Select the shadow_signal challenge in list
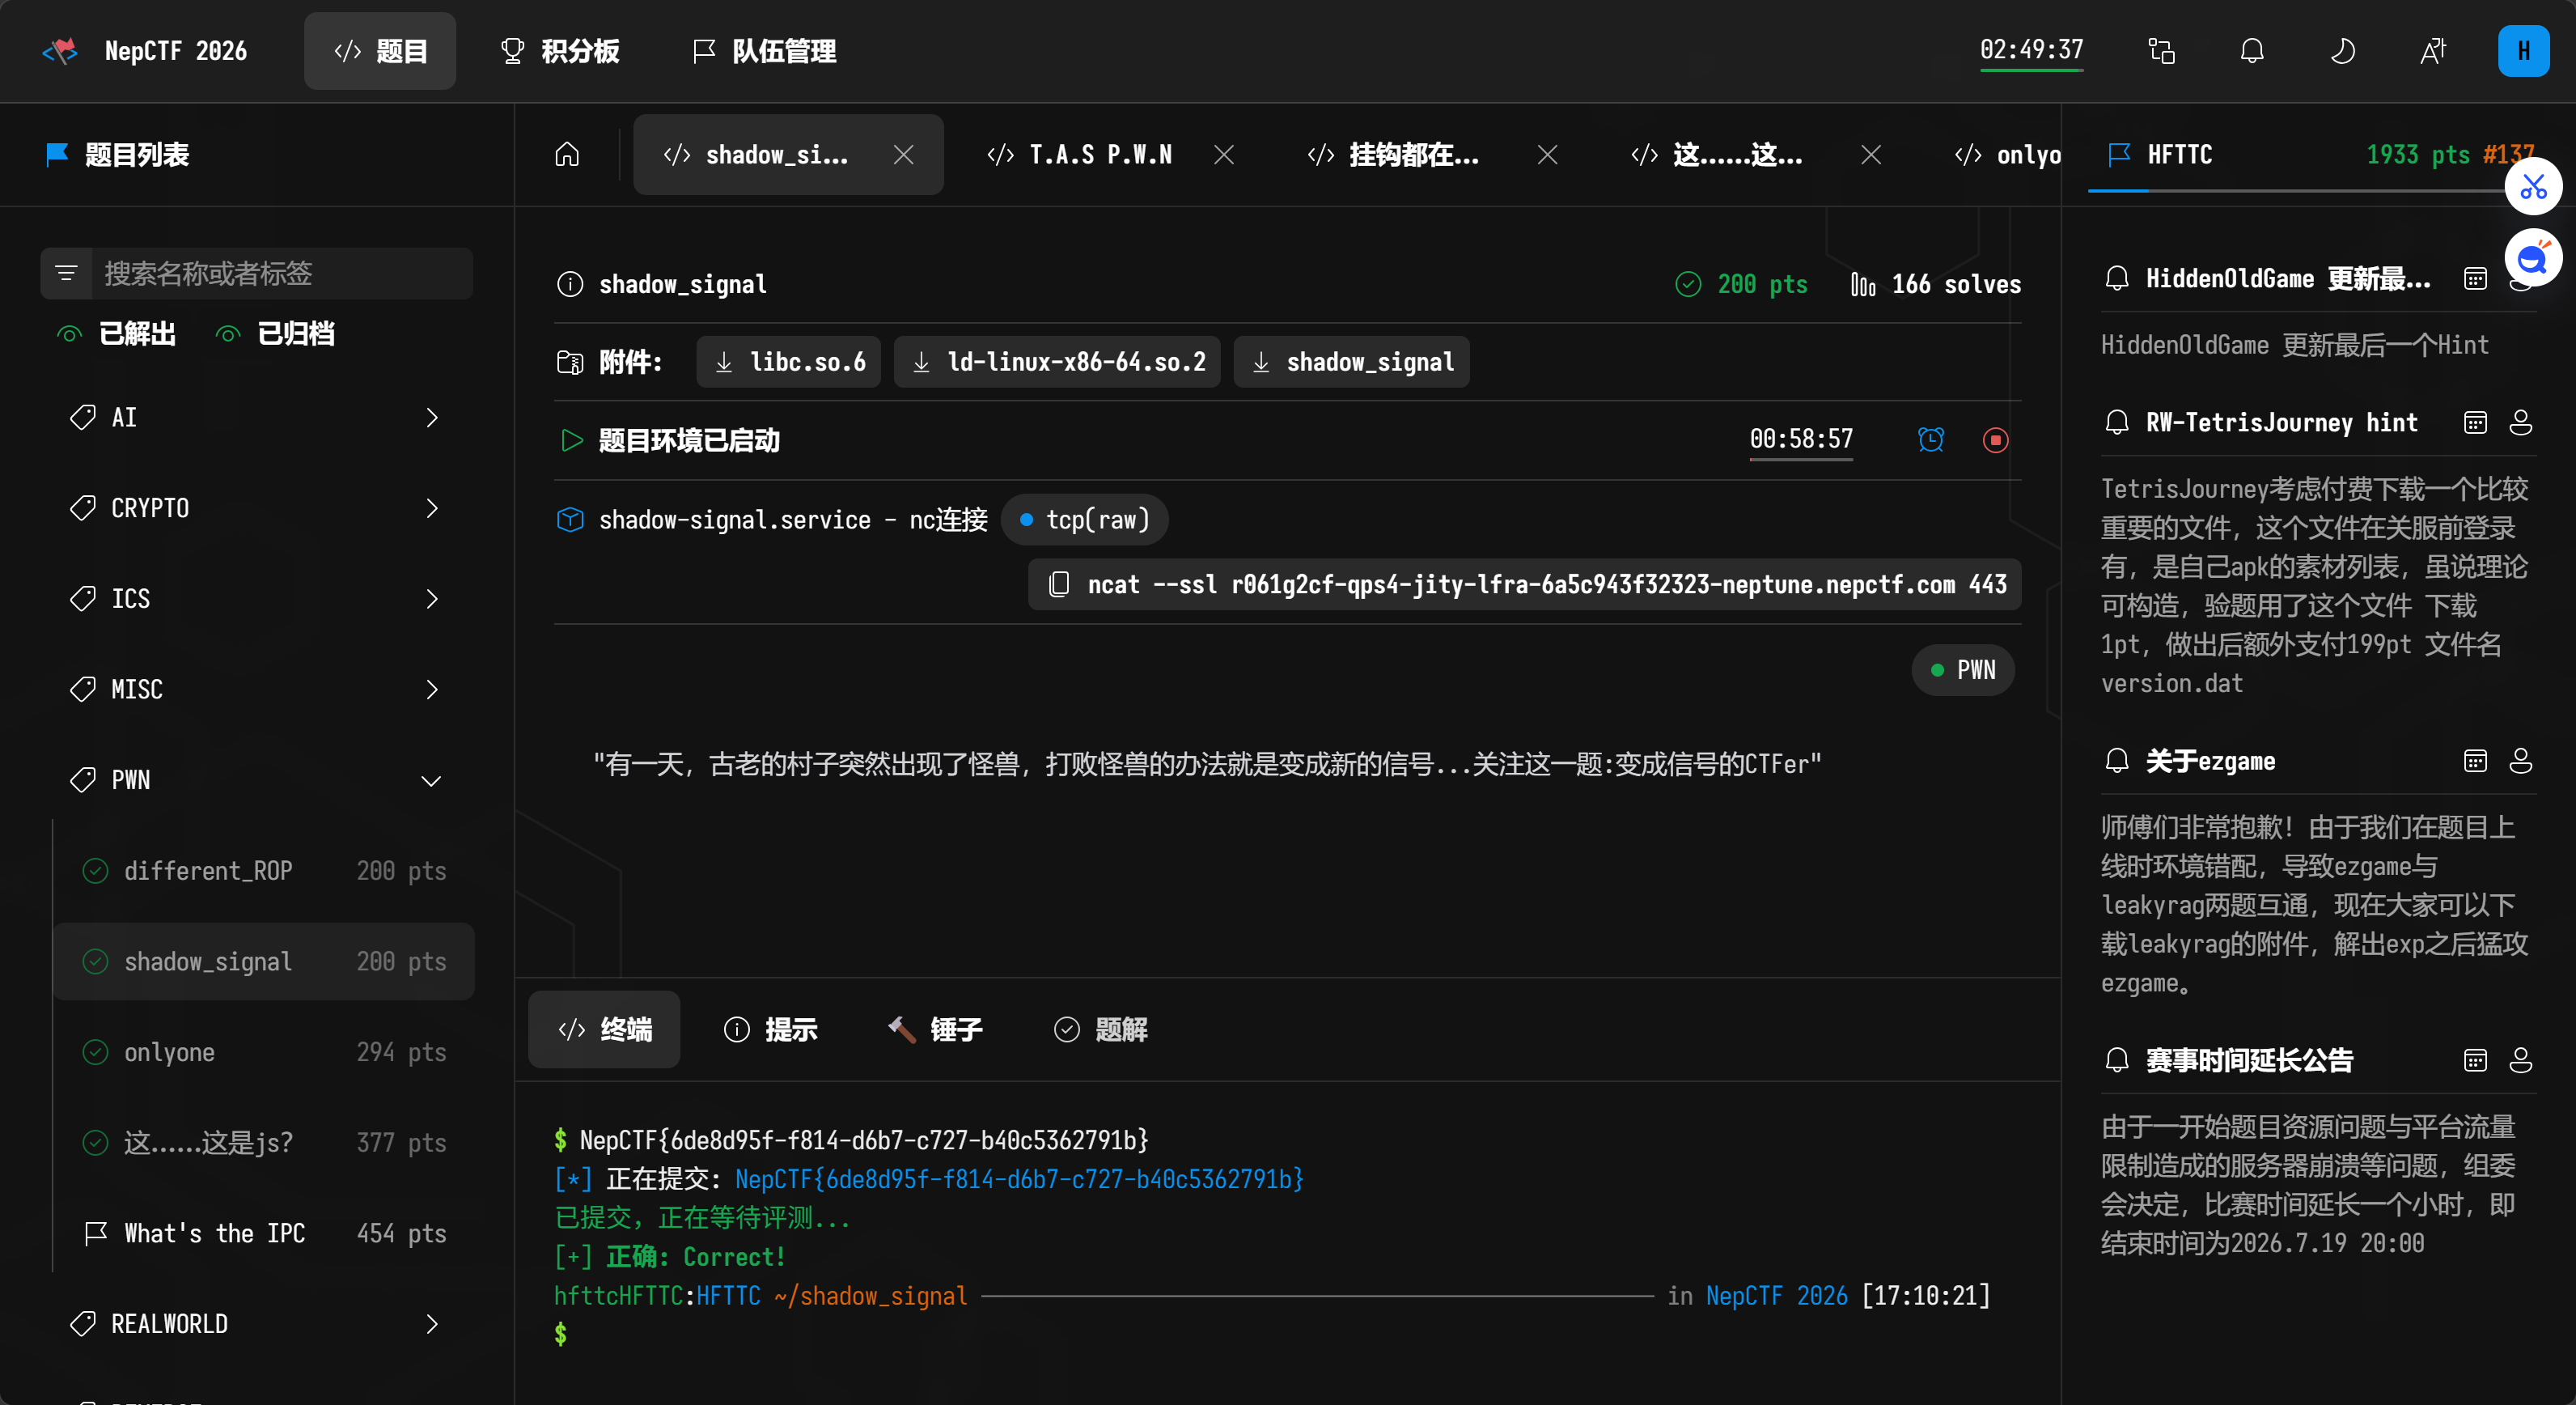 pos(264,961)
